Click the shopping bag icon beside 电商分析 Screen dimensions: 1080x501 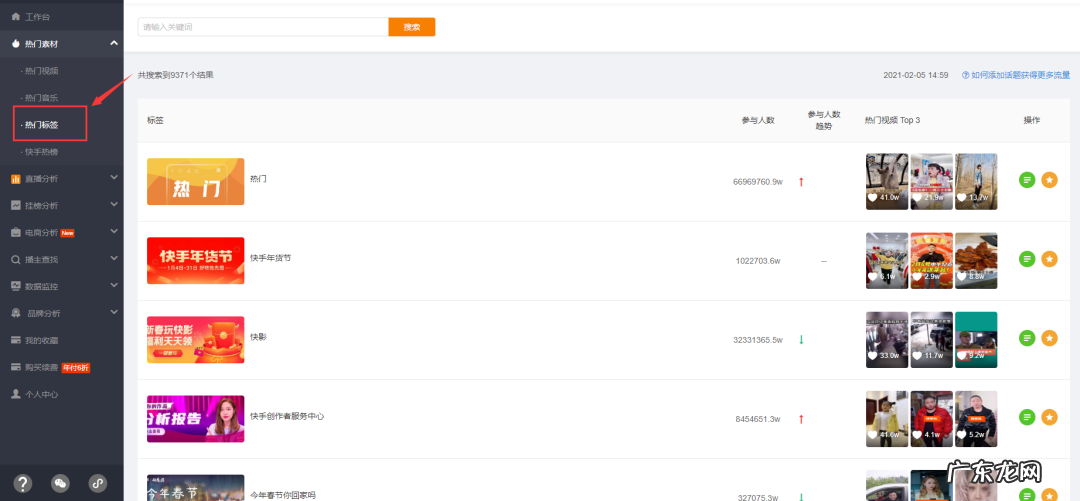pyautogui.click(x=15, y=233)
